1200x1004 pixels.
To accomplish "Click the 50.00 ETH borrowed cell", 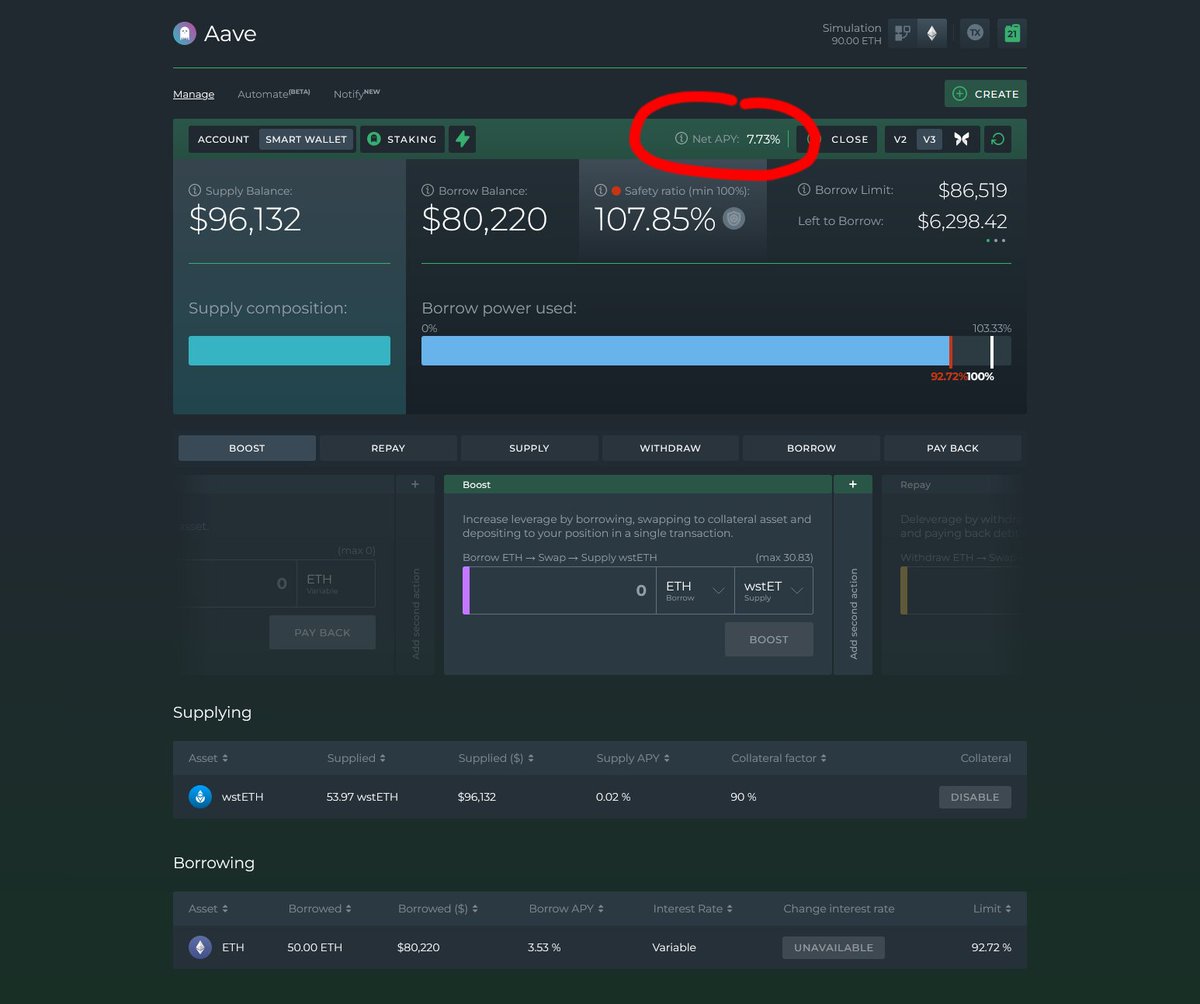I will pyautogui.click(x=316, y=947).
